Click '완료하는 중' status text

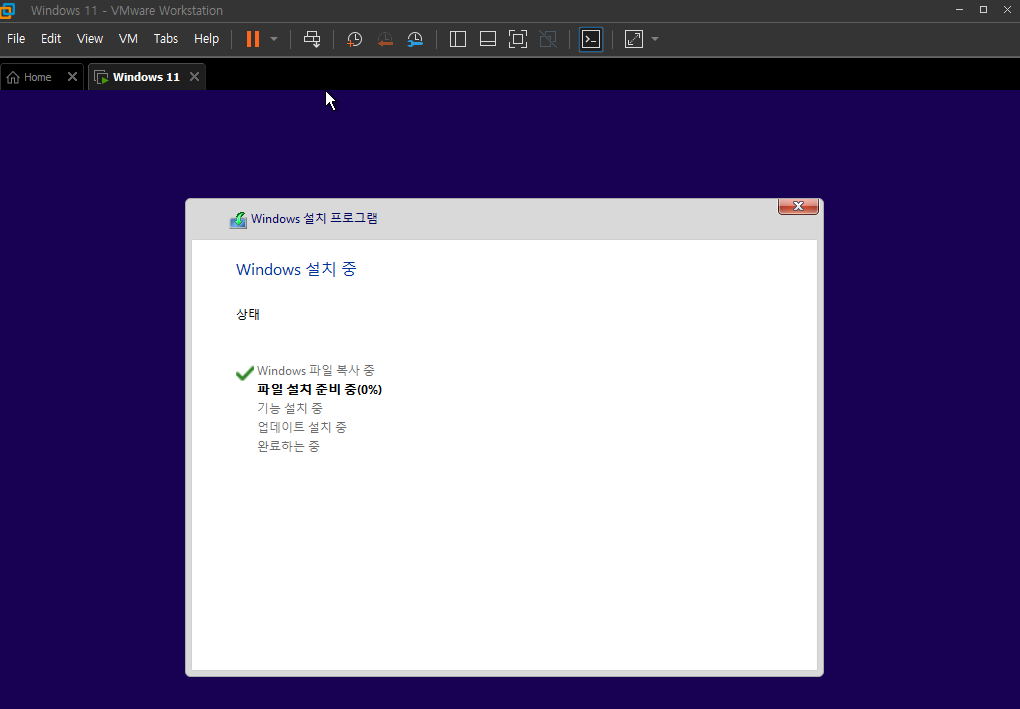[288, 446]
